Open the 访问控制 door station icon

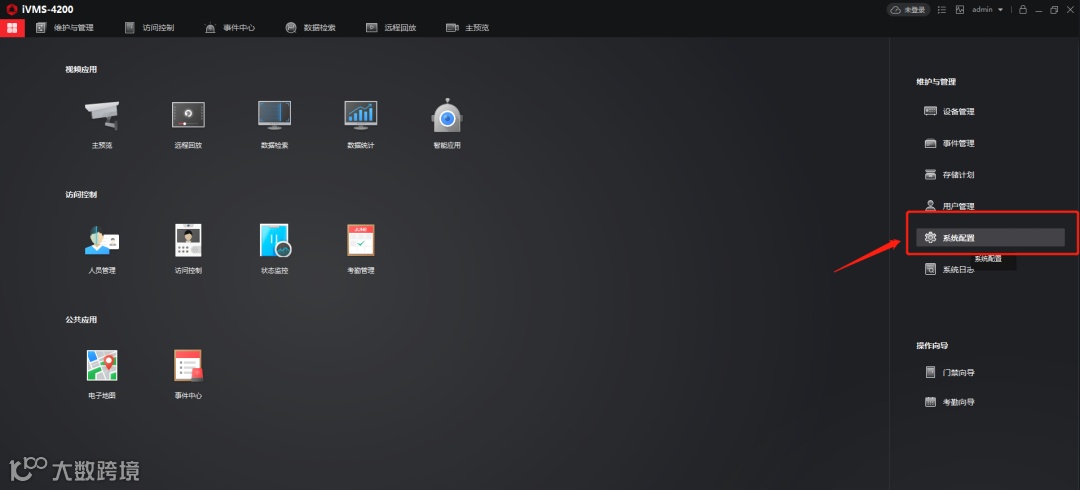click(x=188, y=241)
